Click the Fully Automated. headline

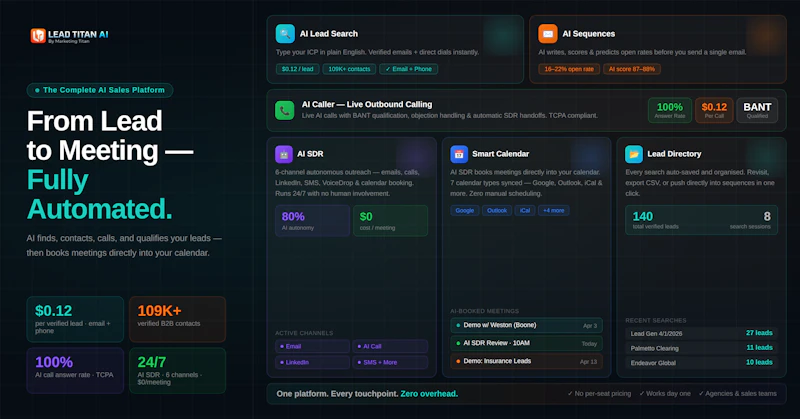point(99,195)
